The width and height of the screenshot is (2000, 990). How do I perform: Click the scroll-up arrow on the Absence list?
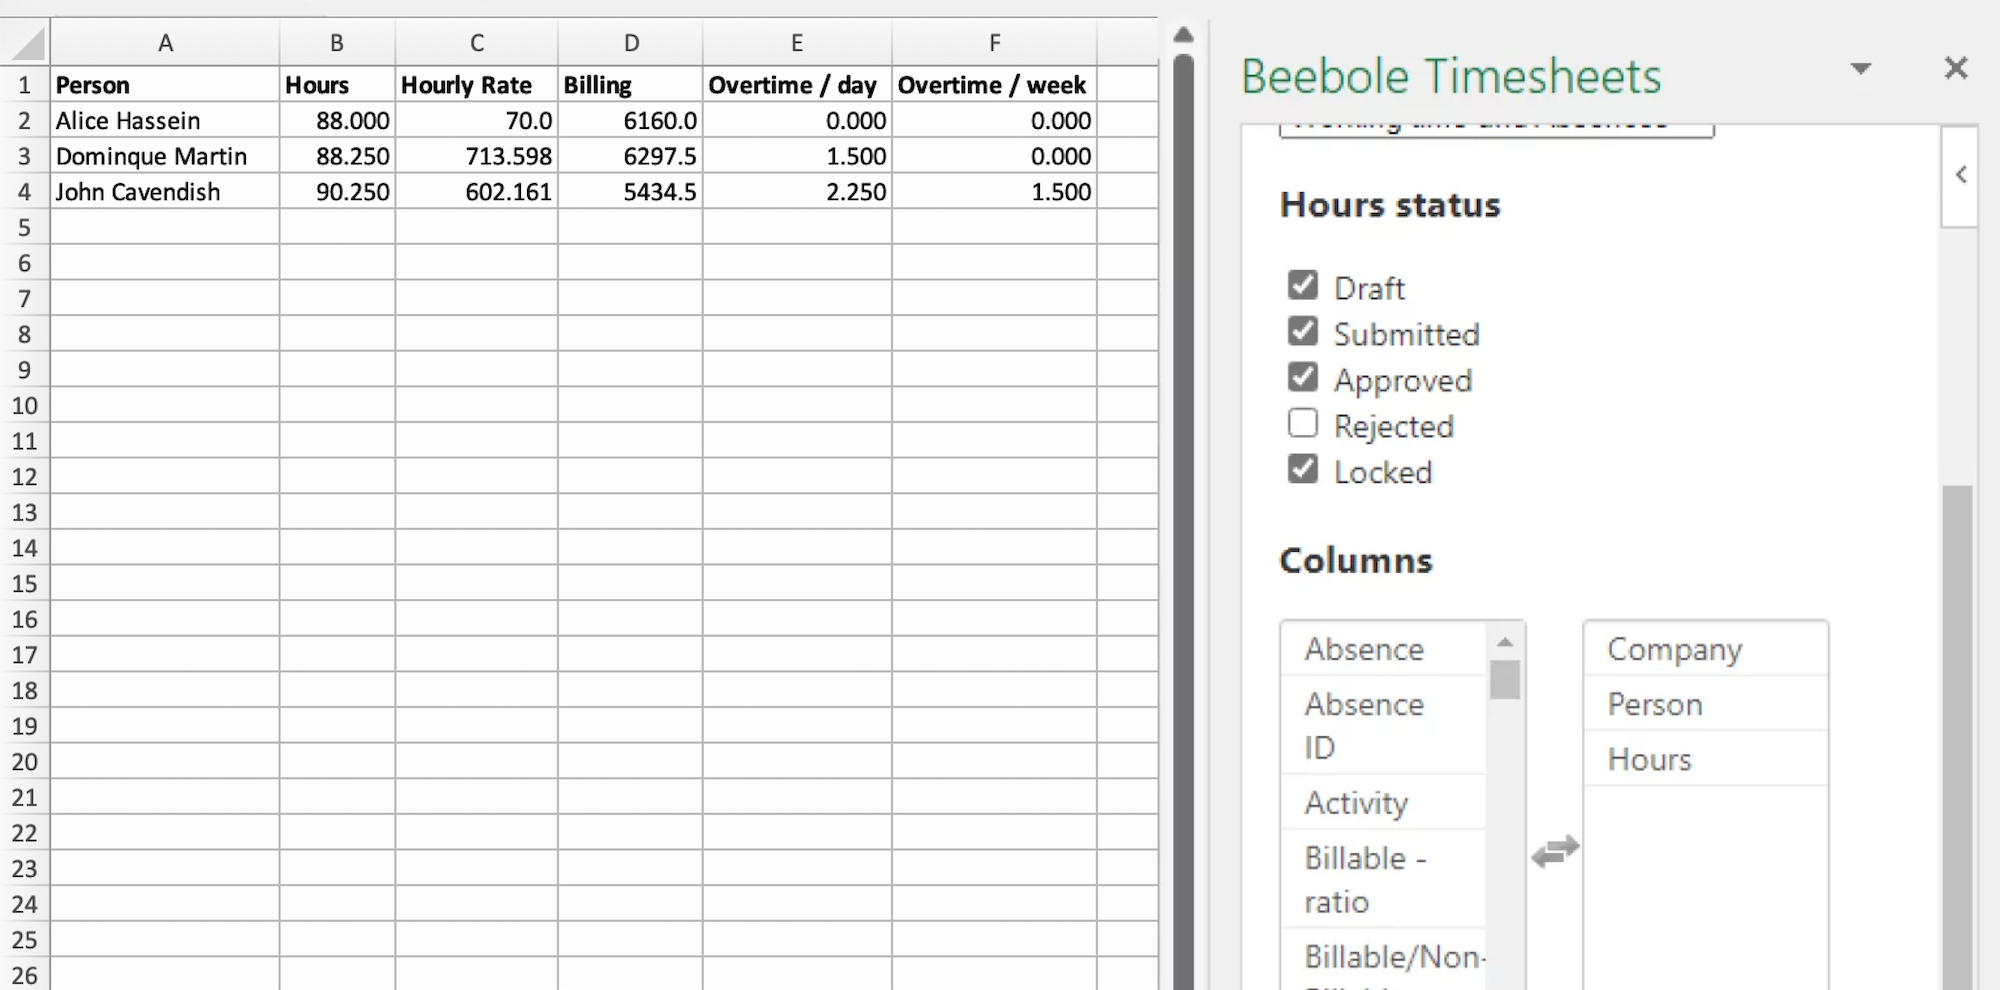pyautogui.click(x=1506, y=641)
